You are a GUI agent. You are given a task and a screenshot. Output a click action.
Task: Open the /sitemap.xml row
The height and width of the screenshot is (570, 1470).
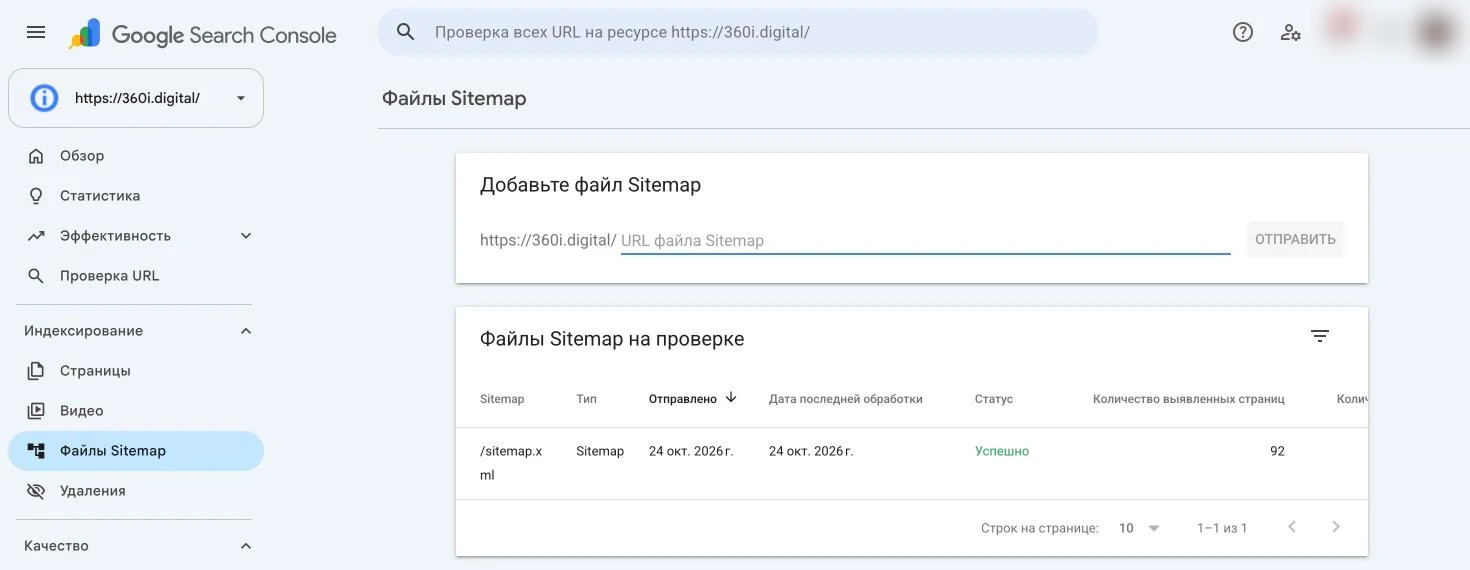911,463
